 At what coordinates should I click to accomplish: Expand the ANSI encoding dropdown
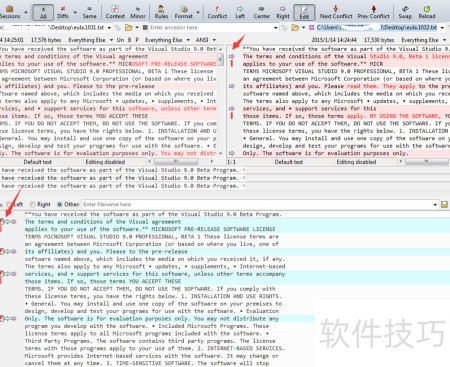pos(214,40)
